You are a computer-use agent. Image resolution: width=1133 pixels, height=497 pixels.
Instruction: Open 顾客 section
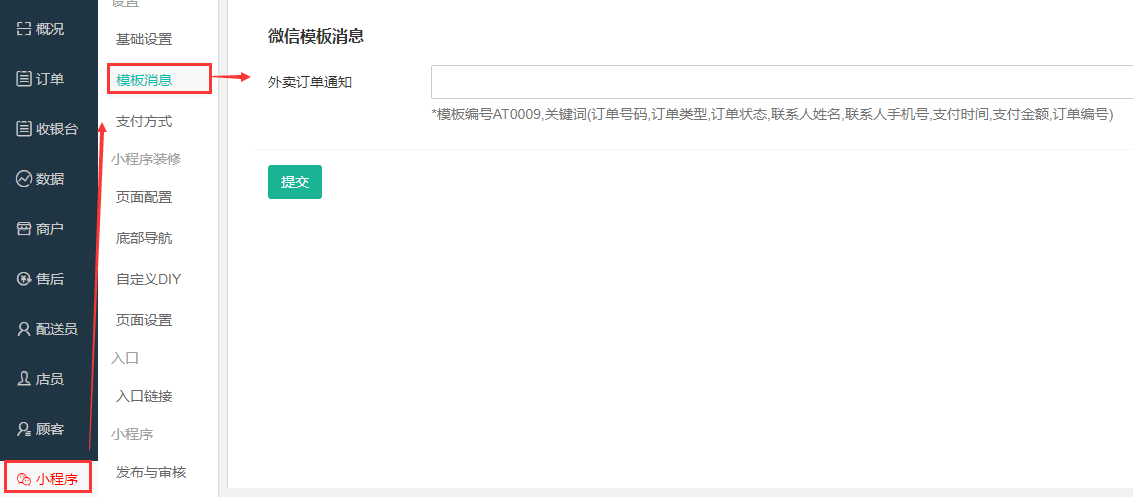48,429
